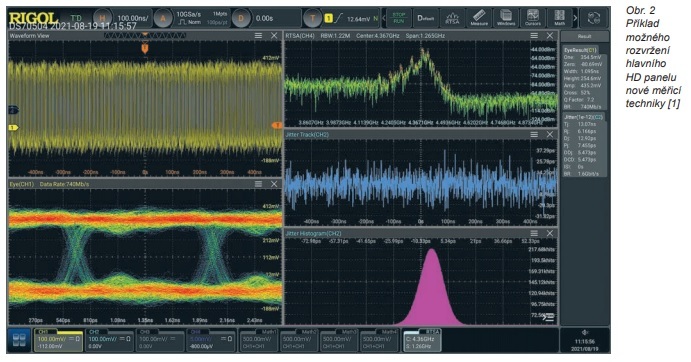Select the Jitter(1e-12)(C2) results block
This screenshot has height=362, width=691.
click(x=584, y=145)
